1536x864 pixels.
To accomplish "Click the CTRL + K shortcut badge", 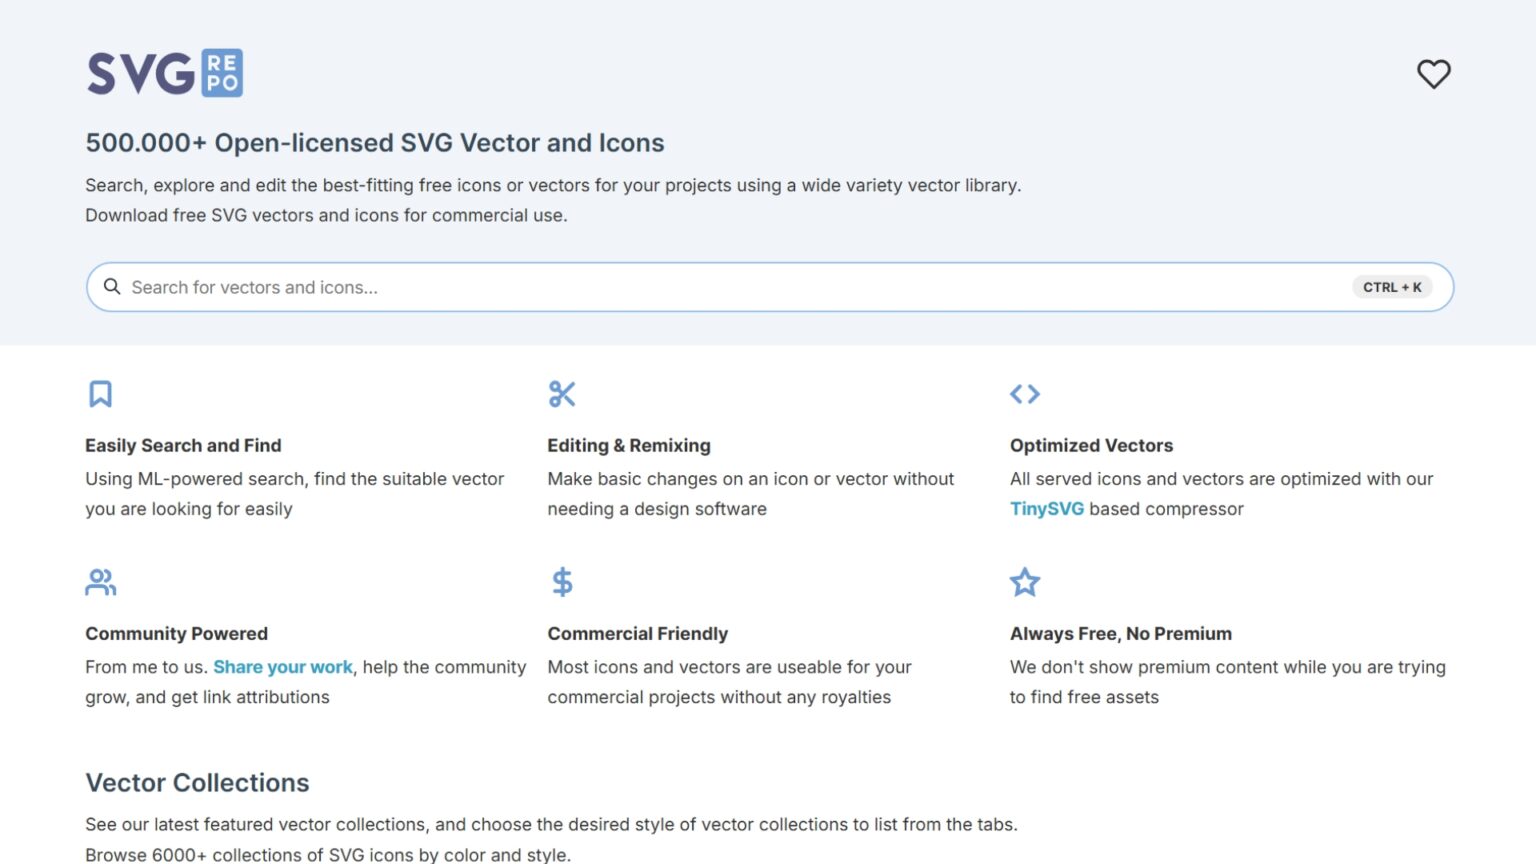I will (x=1392, y=287).
